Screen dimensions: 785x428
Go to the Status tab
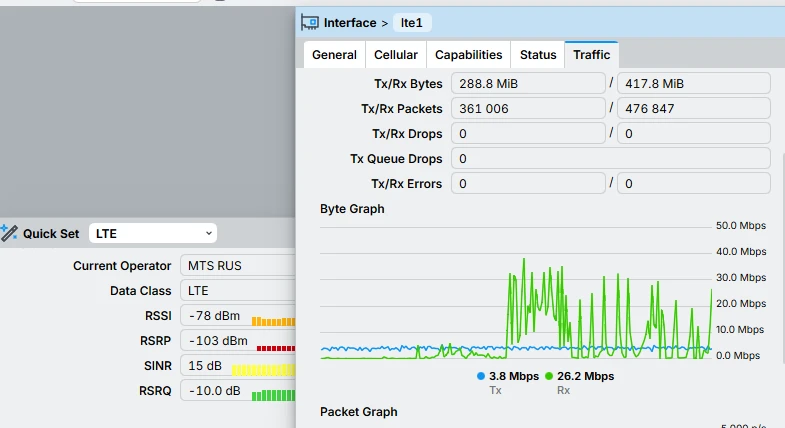point(538,55)
